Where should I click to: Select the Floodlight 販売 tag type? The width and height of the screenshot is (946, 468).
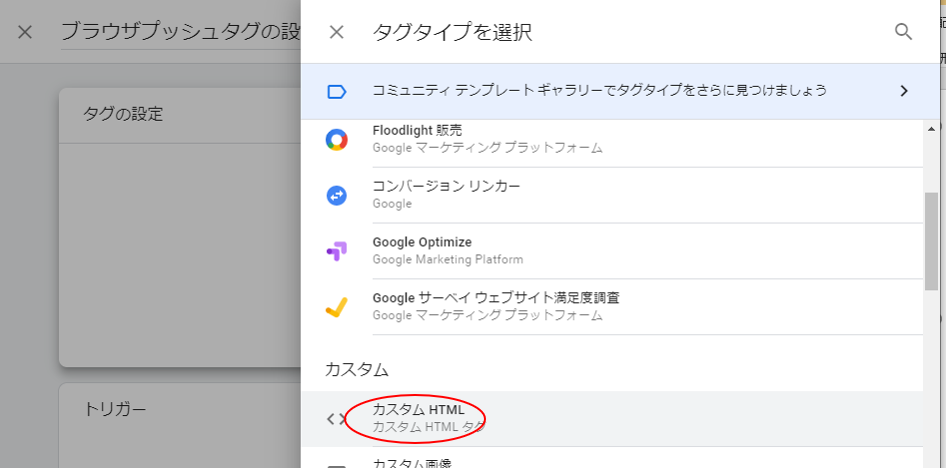click(611, 140)
